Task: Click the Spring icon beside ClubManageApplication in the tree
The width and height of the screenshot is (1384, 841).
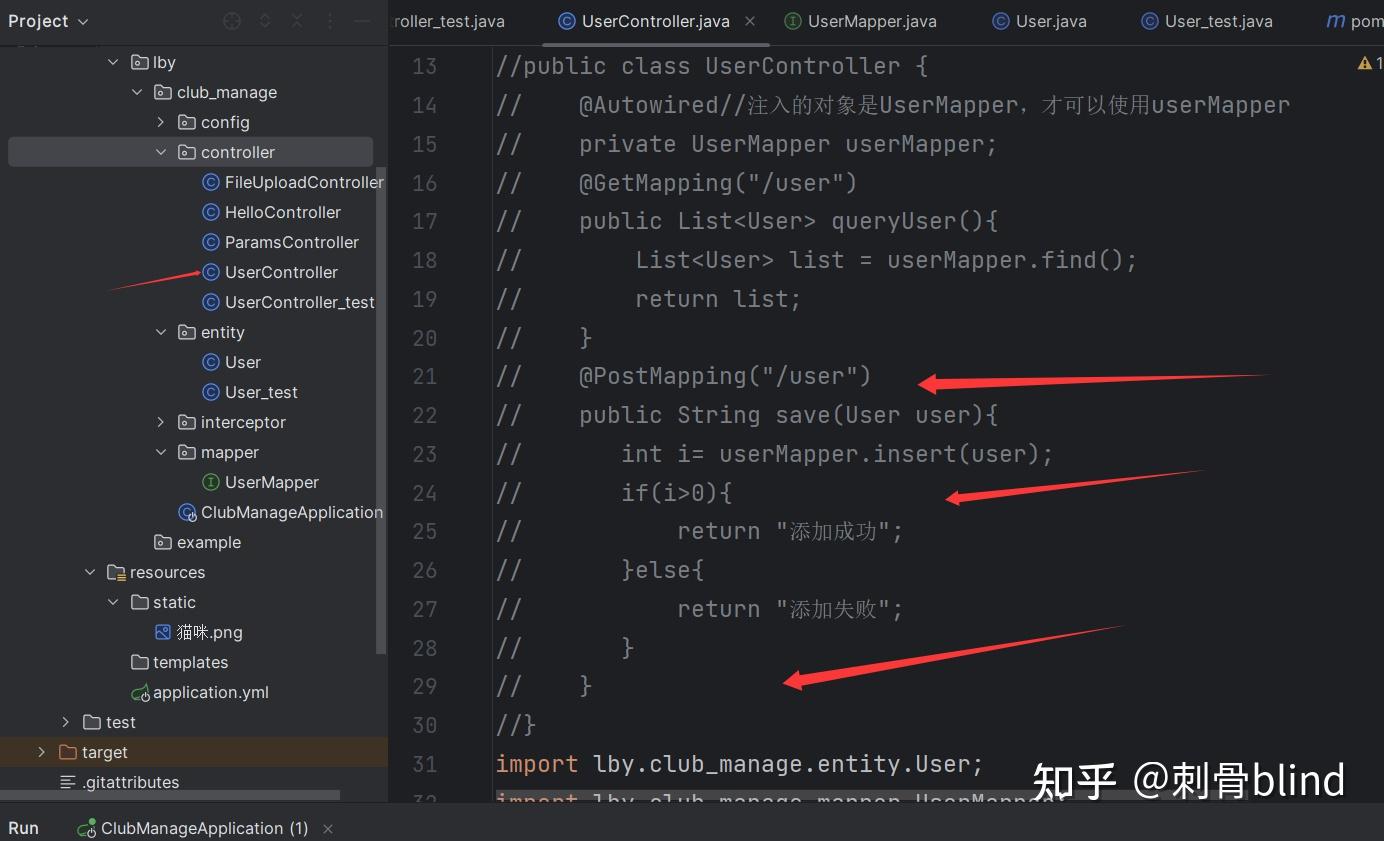Action: point(187,512)
